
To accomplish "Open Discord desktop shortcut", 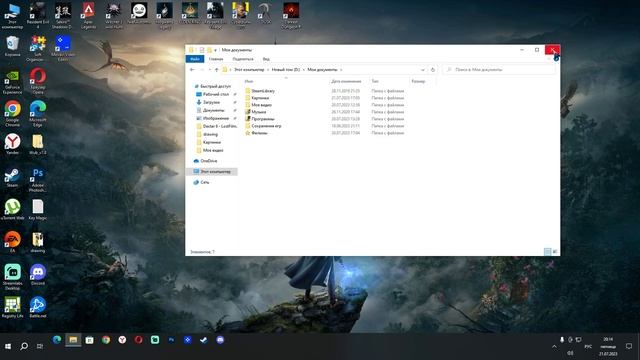I will (x=38, y=275).
